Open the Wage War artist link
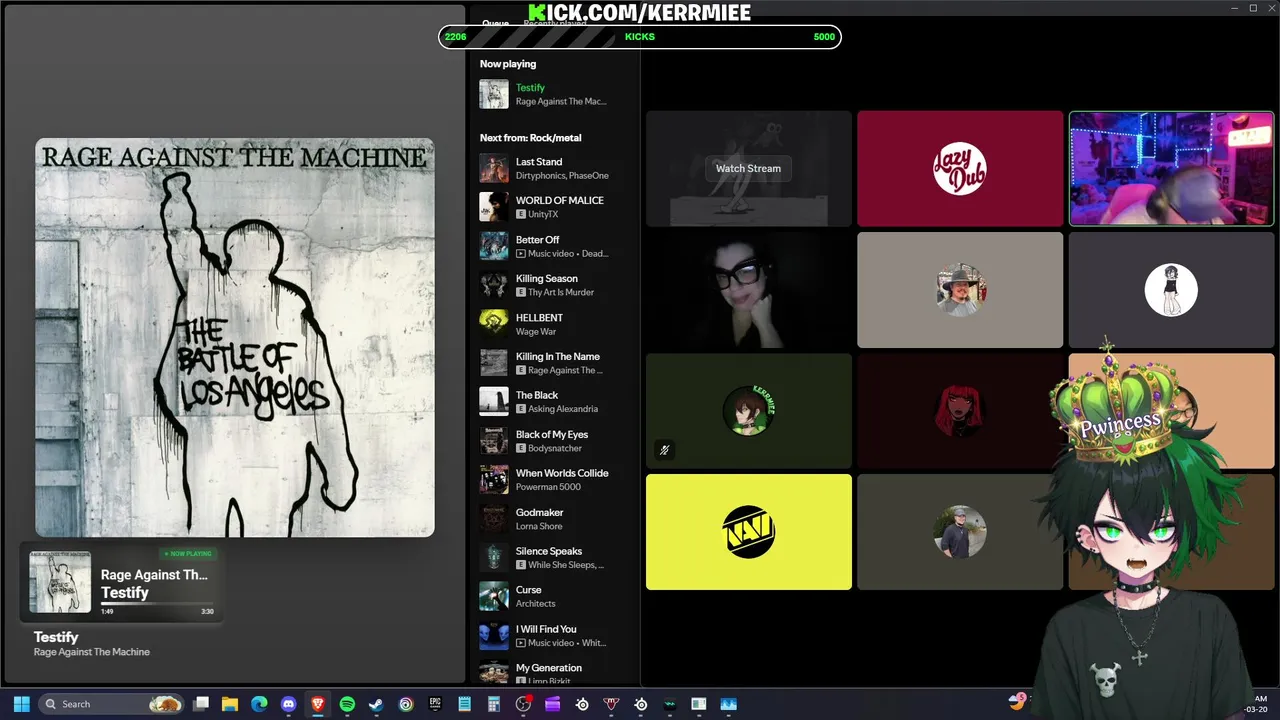 point(536,331)
